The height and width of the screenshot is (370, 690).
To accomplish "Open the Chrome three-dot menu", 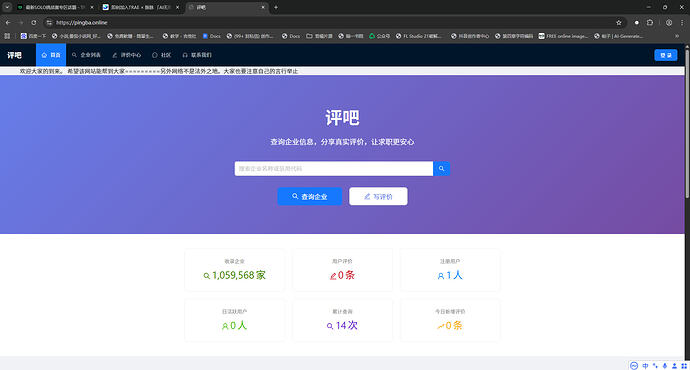I will tap(683, 22).
